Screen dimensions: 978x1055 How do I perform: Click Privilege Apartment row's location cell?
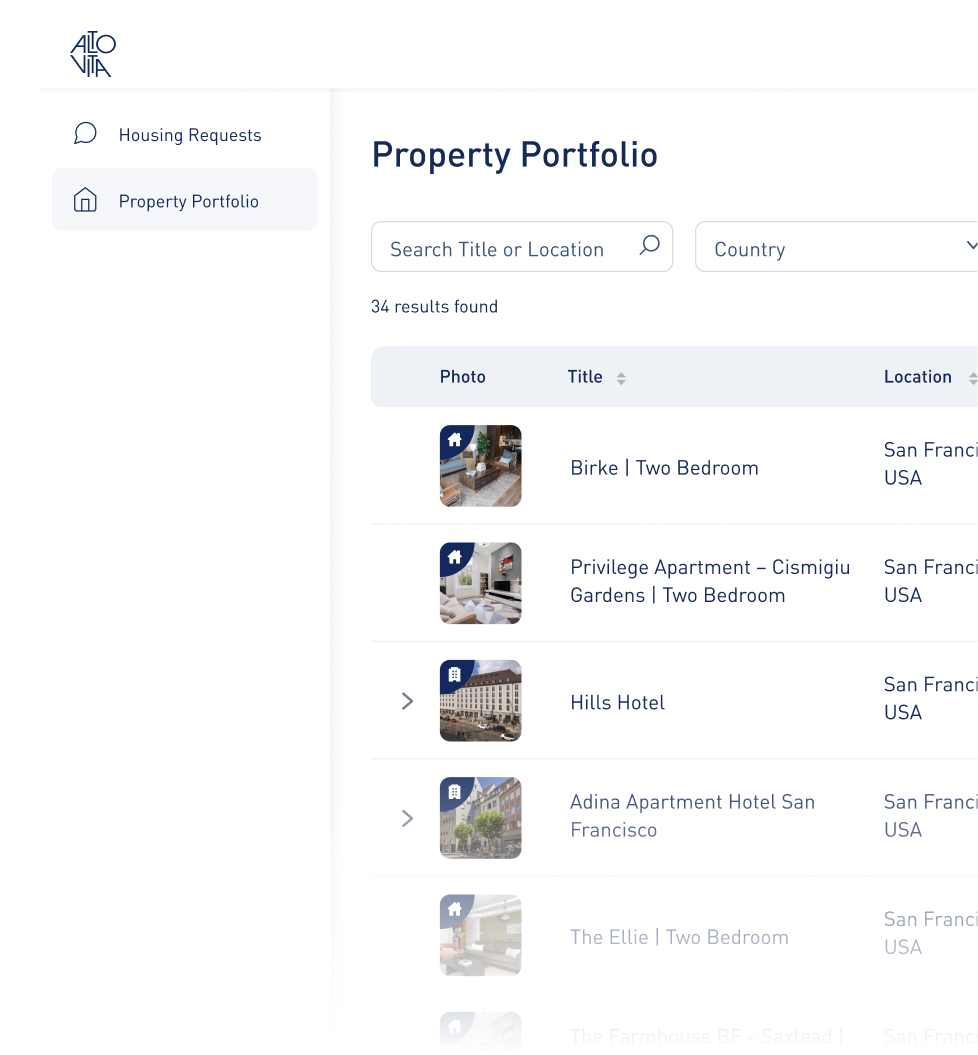[931, 581]
